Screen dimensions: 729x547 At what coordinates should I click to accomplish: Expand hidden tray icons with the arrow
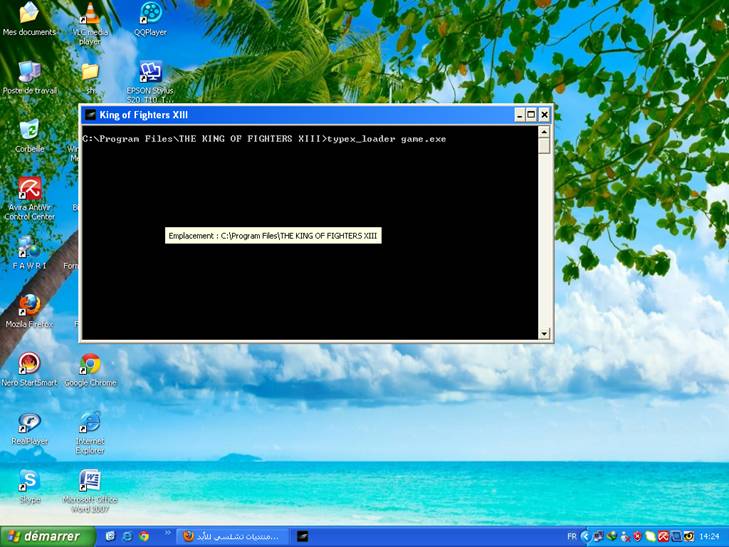(585, 536)
